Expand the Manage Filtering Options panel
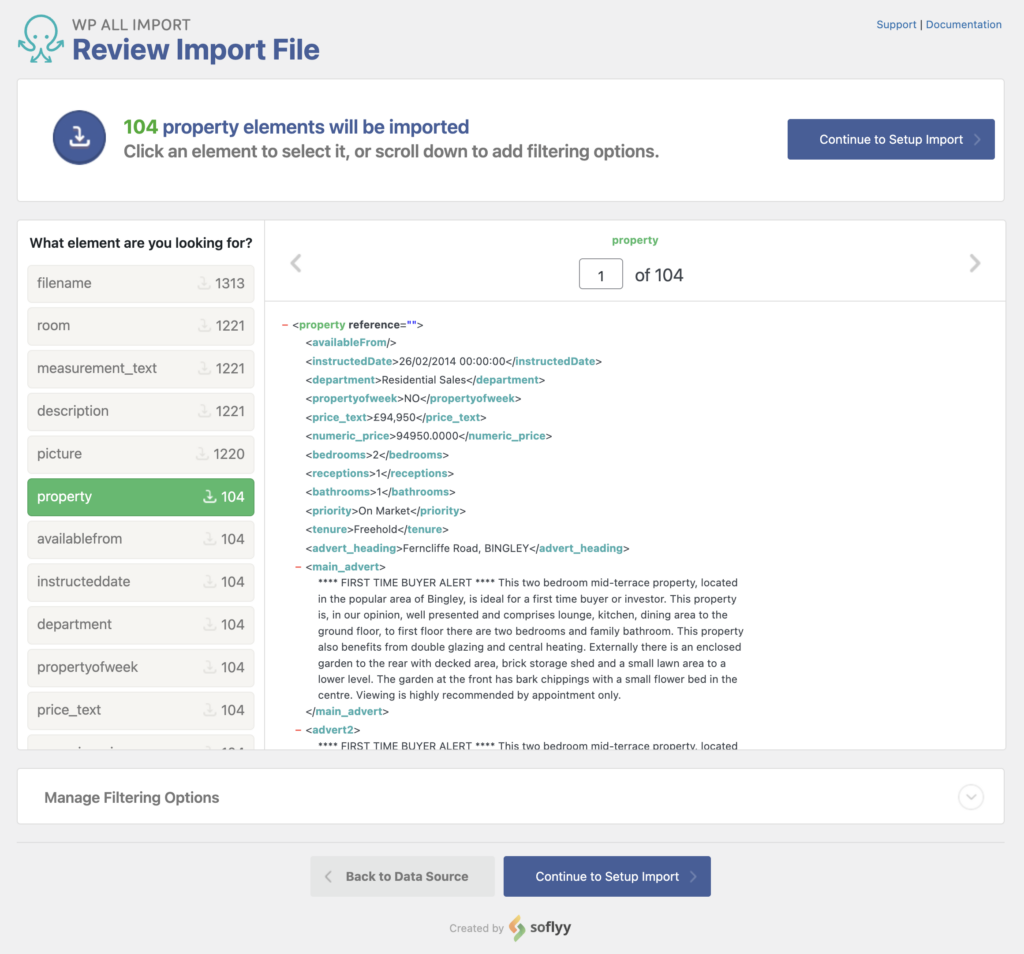Screen dimensions: 1024x954 pos(969,797)
